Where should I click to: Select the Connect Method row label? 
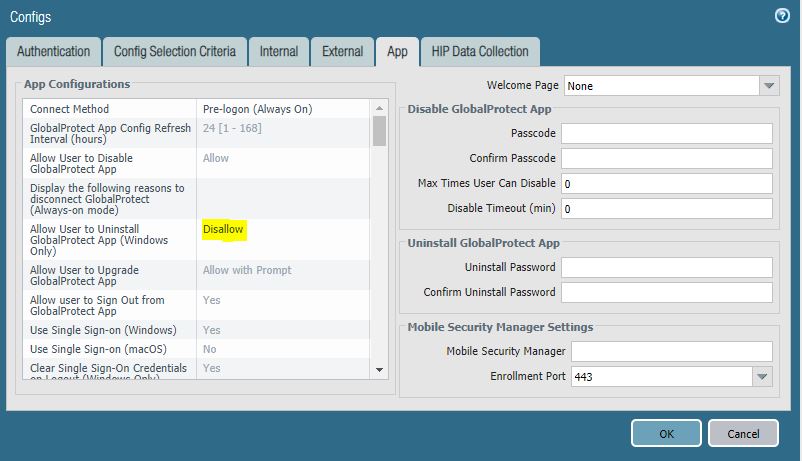point(69,109)
